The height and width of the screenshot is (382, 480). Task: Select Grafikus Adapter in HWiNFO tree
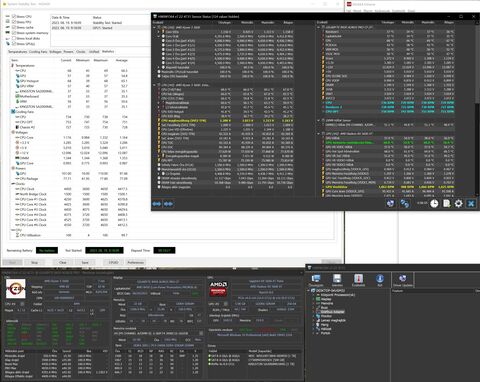332,312
